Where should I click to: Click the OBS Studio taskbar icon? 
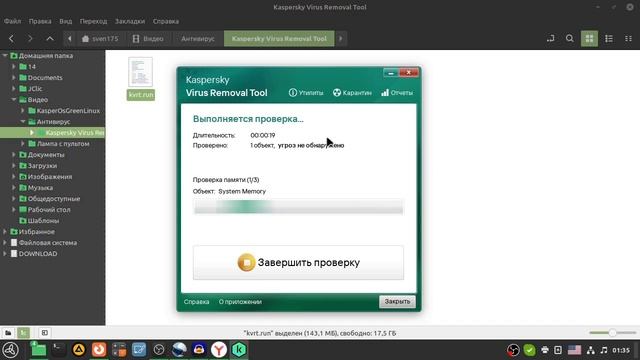(x=159, y=350)
